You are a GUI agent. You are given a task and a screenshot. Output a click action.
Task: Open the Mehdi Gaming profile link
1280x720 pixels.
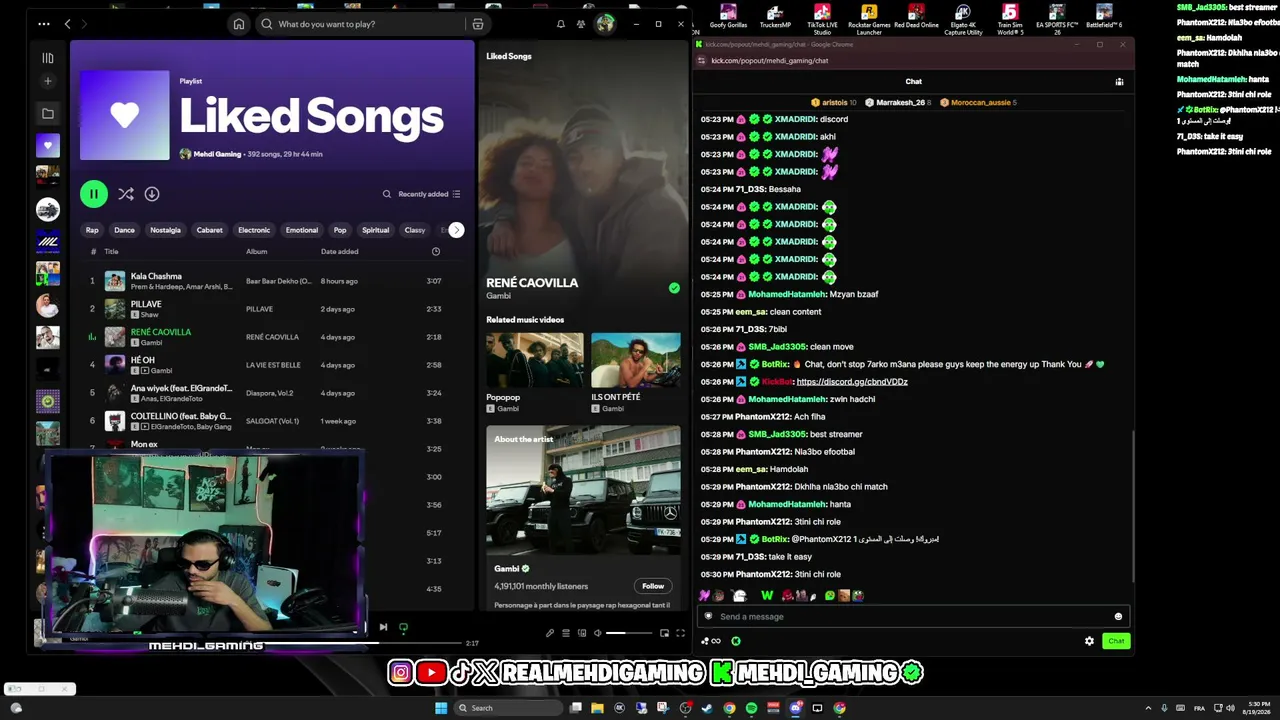pyautogui.click(x=216, y=154)
